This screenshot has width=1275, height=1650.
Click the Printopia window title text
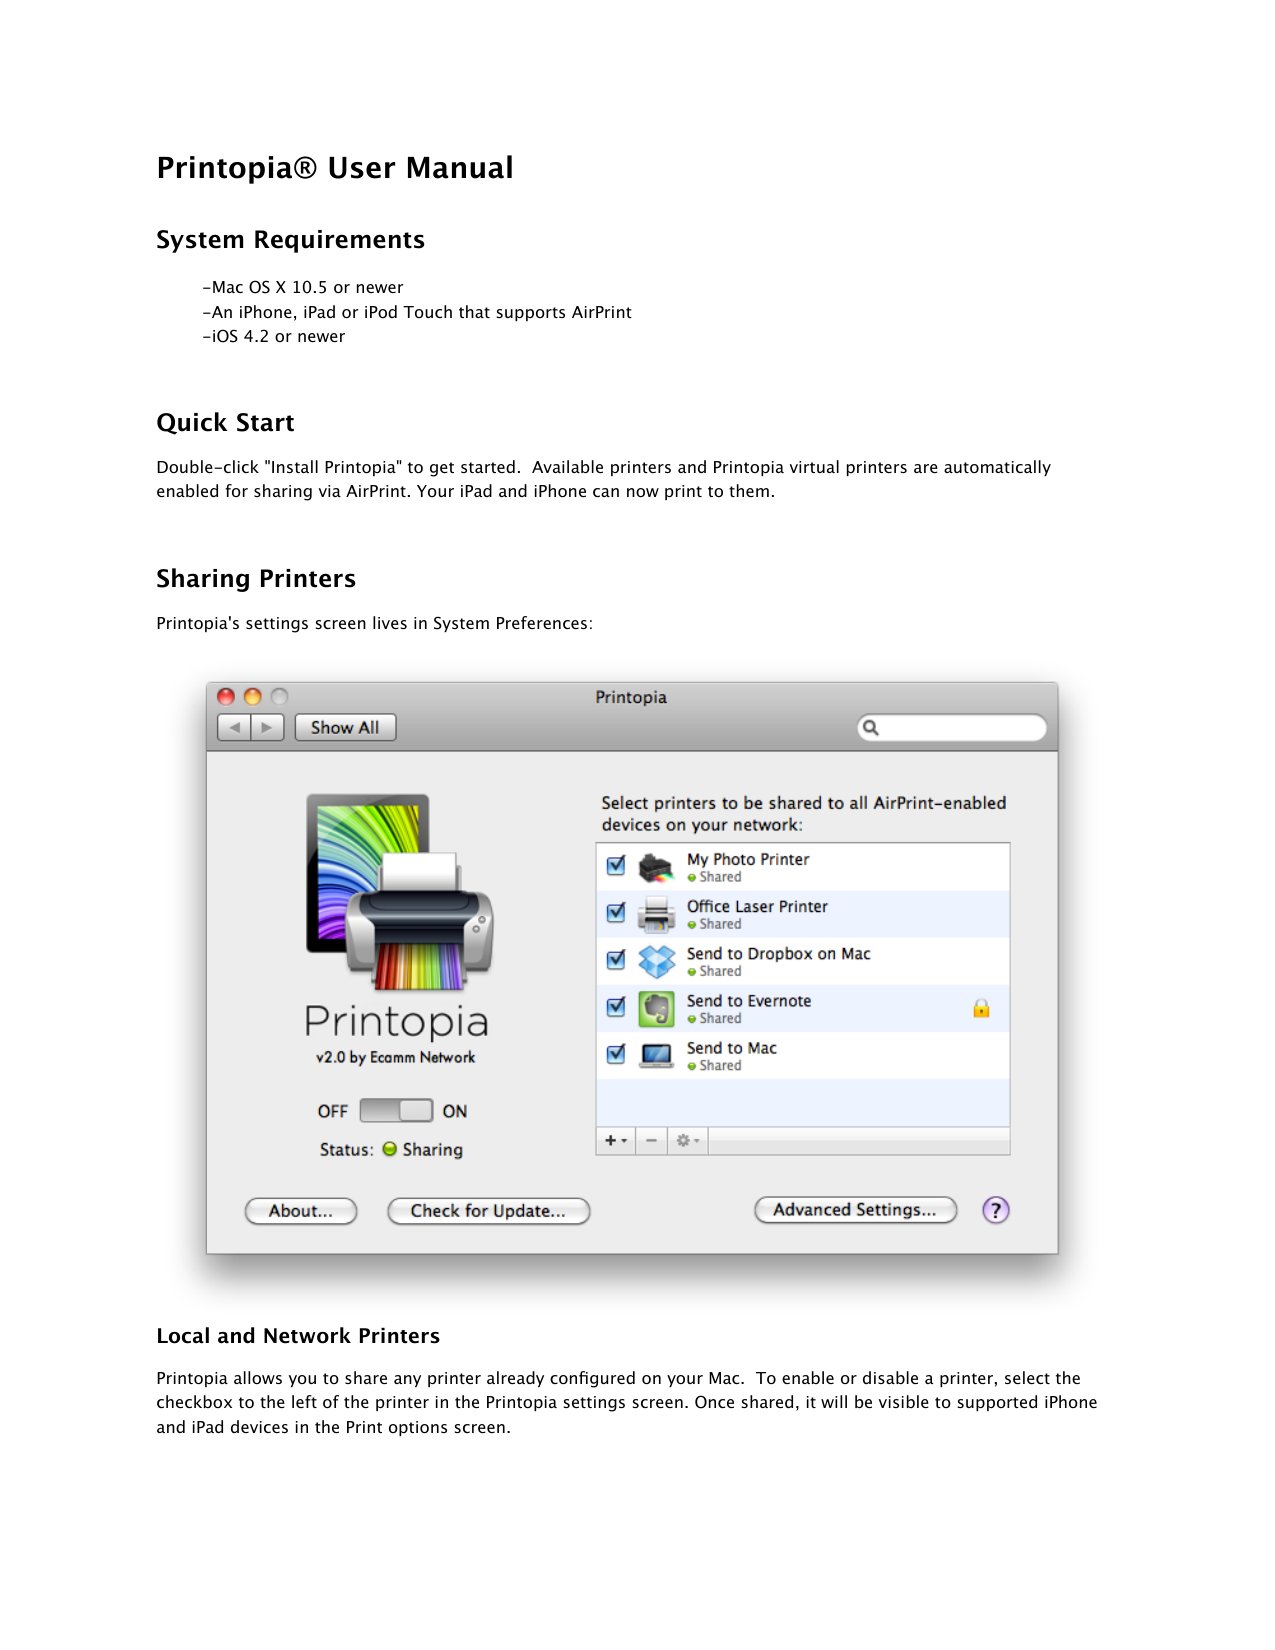[x=631, y=697]
